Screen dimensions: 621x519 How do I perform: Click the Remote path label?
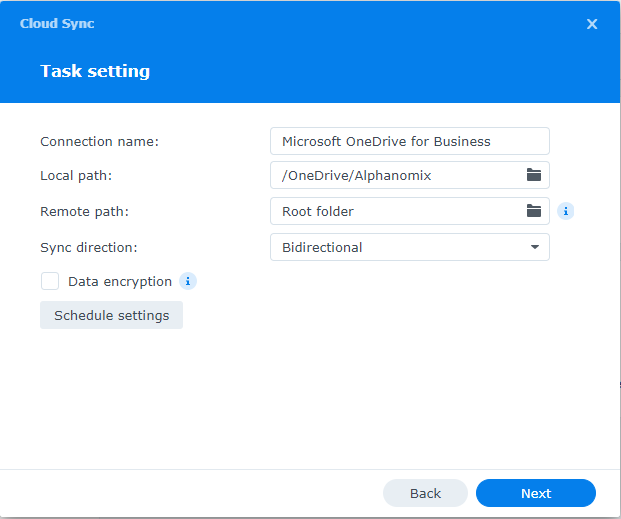point(84,212)
